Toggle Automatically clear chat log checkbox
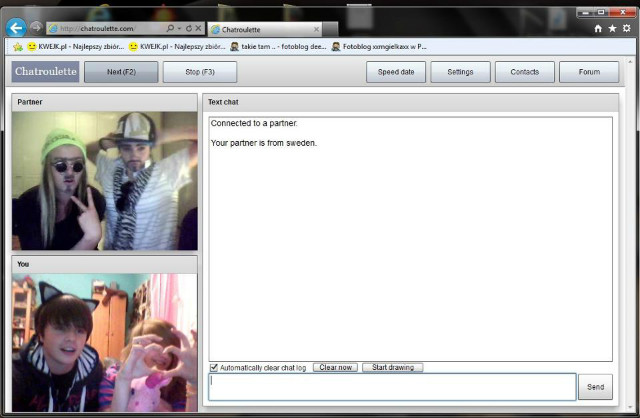The image size is (640, 418). tap(214, 368)
